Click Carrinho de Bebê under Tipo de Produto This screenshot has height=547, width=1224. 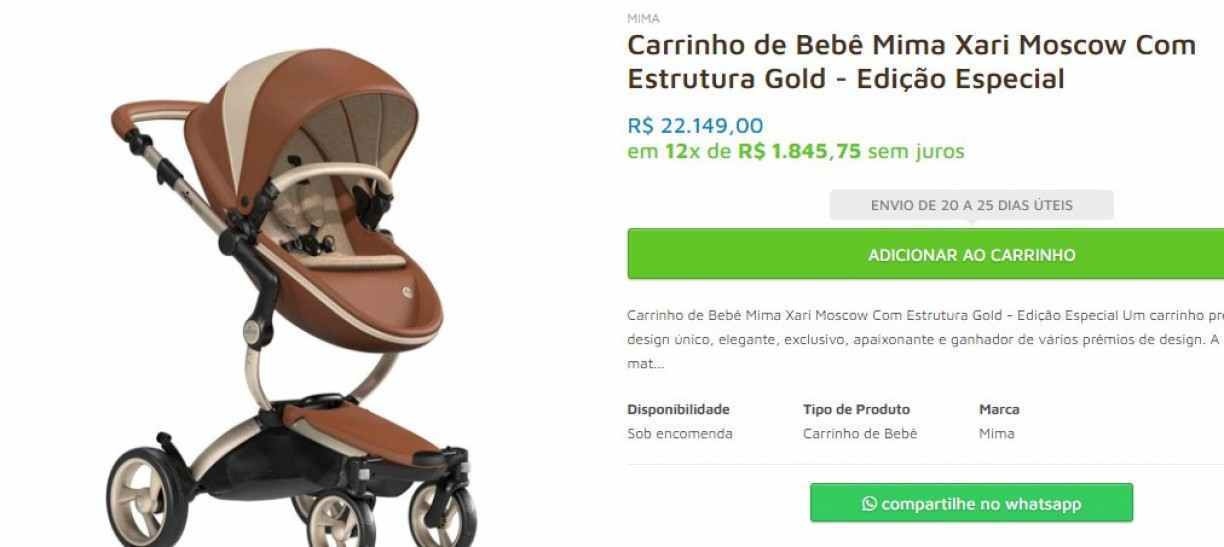tap(860, 433)
